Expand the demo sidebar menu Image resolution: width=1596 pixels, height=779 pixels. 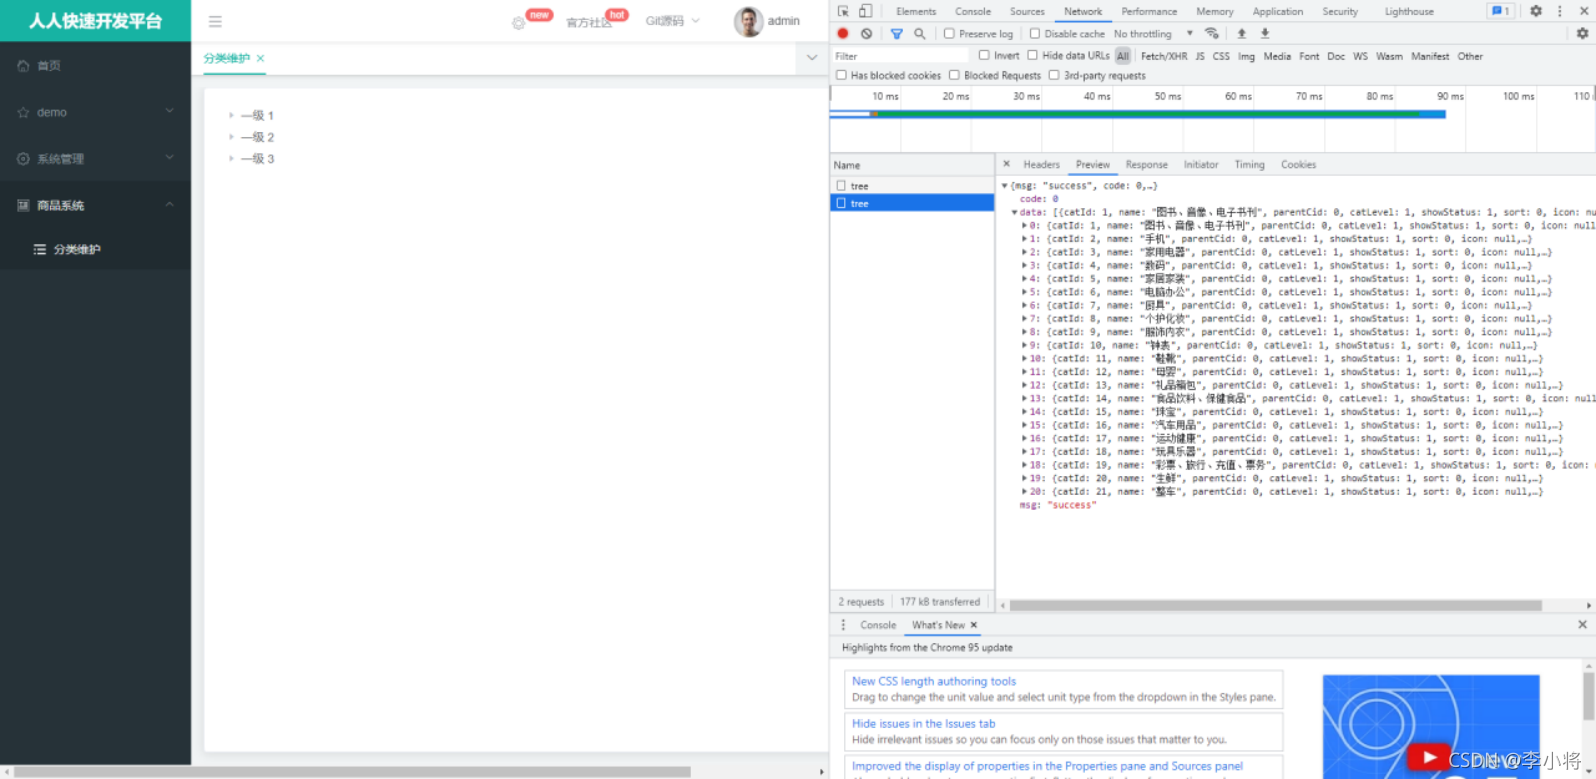click(95, 112)
